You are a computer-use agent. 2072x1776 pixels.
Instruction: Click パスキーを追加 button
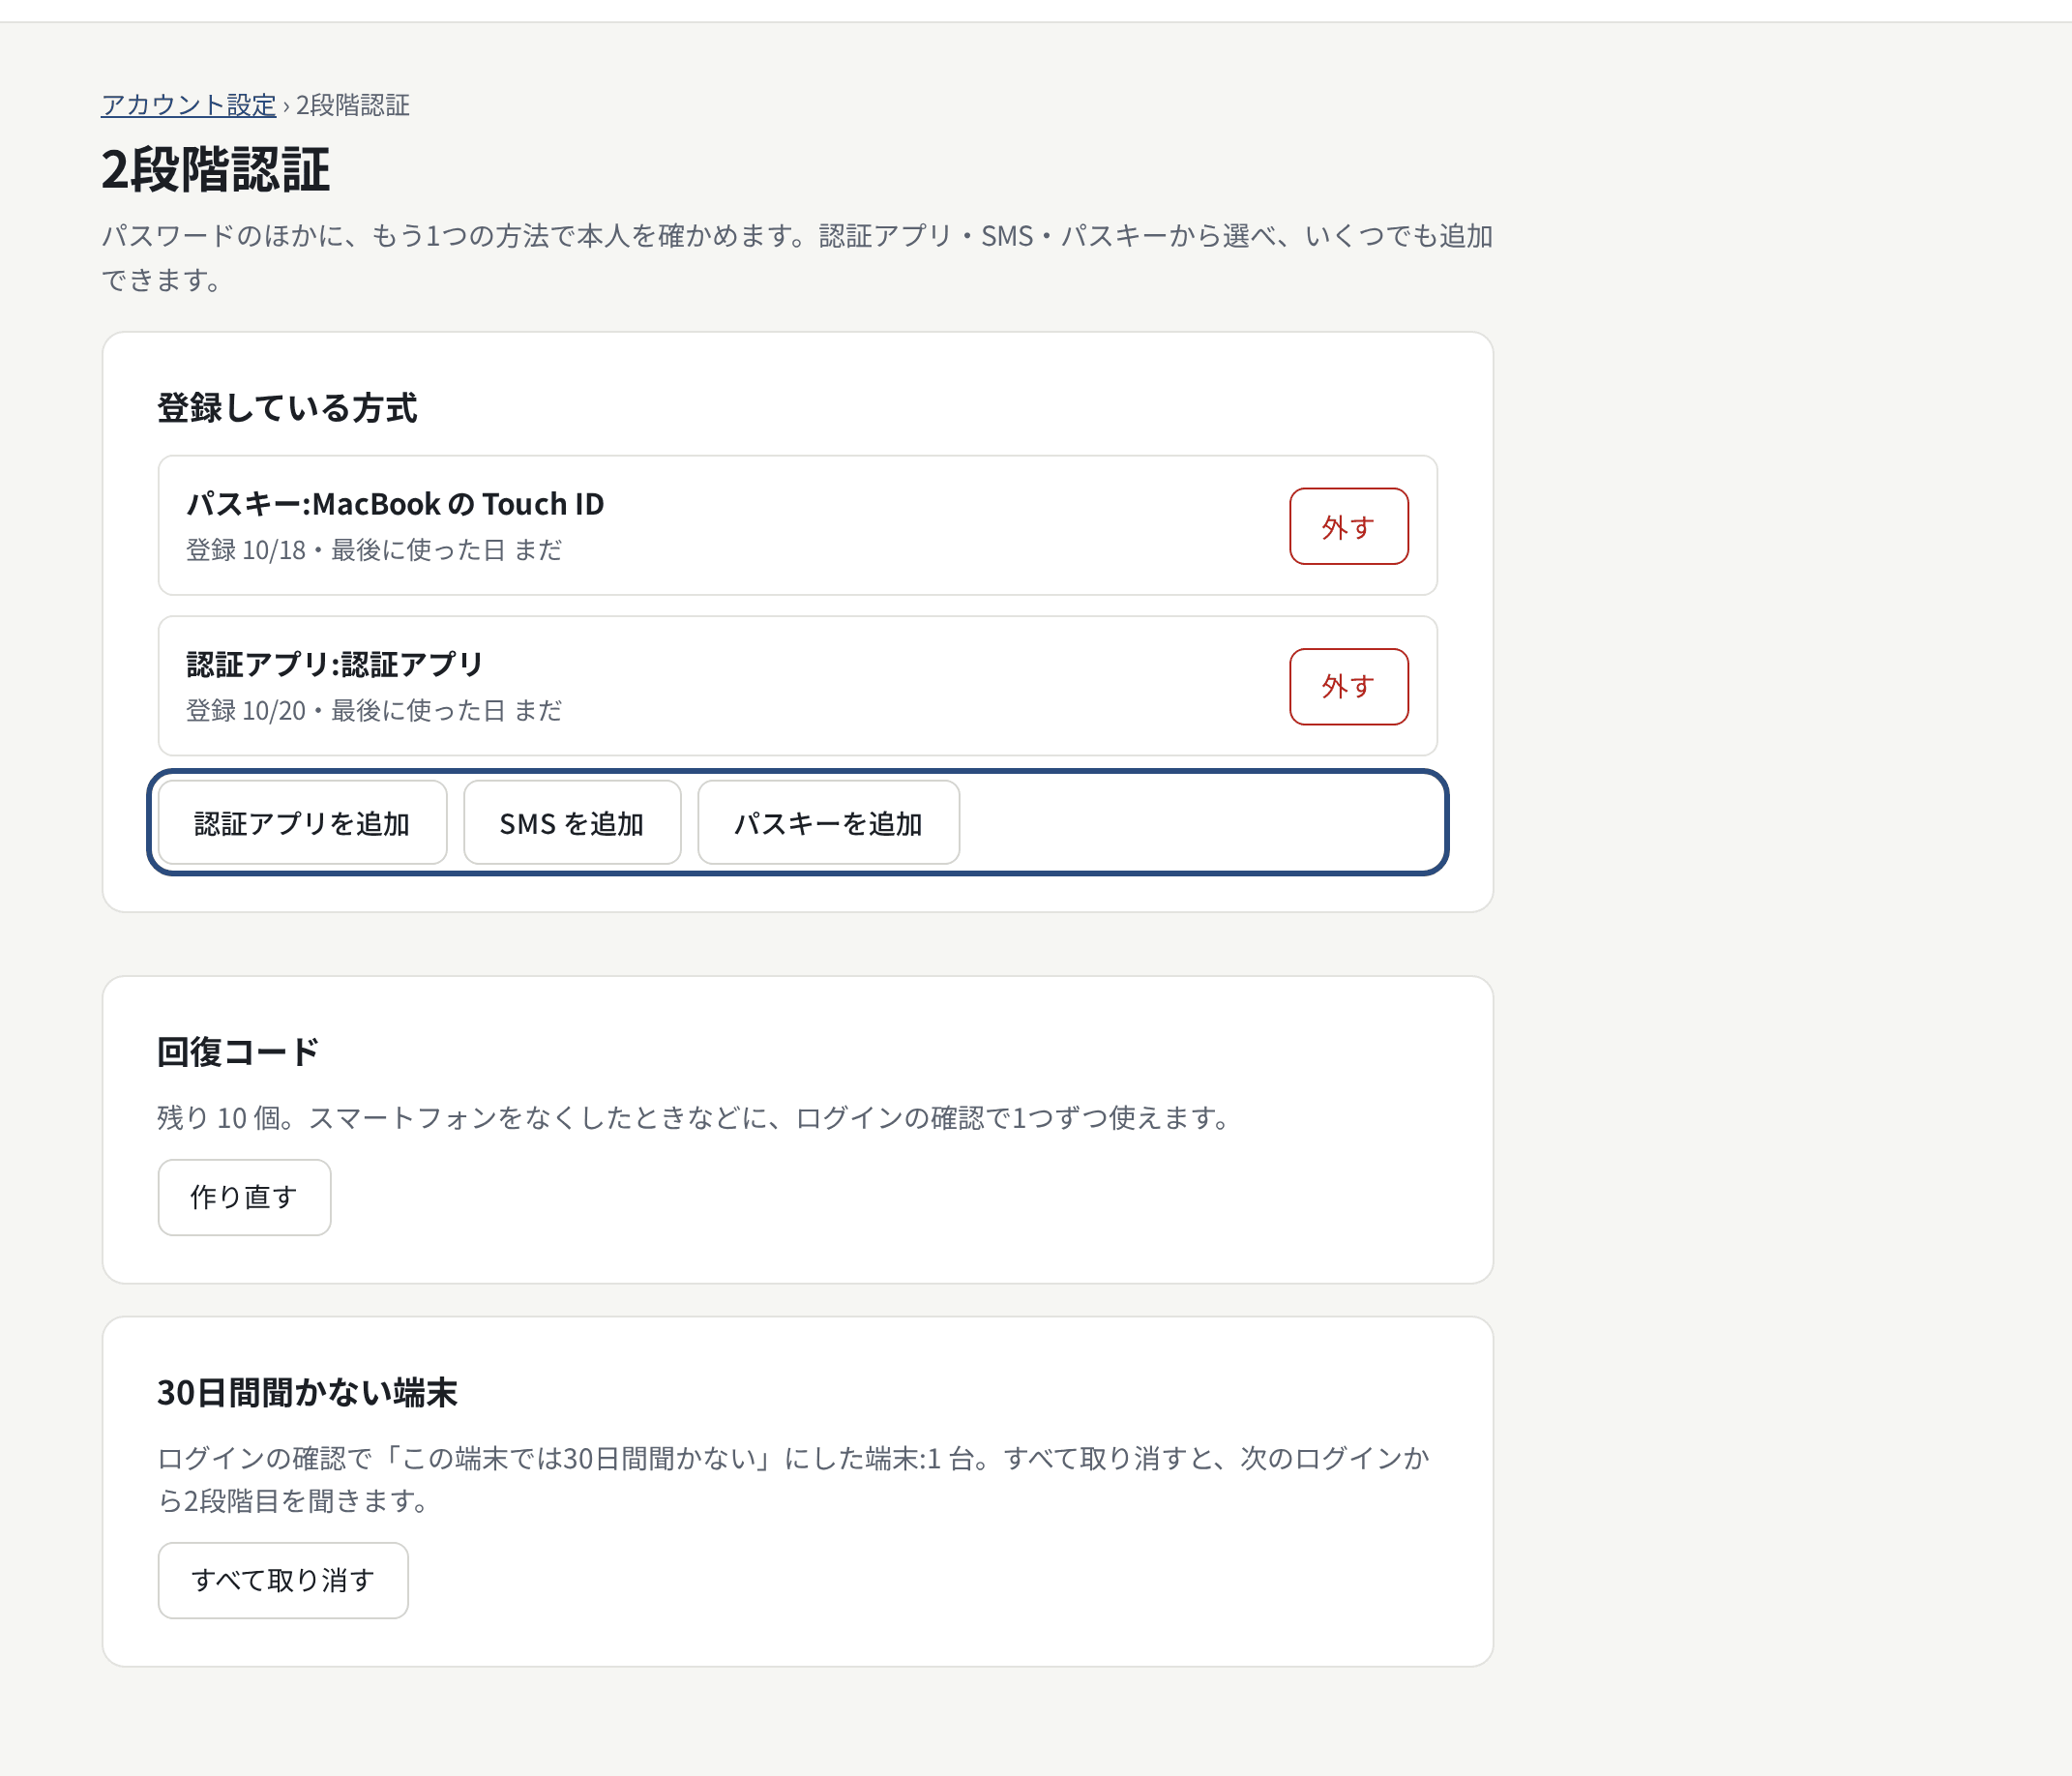pos(828,823)
